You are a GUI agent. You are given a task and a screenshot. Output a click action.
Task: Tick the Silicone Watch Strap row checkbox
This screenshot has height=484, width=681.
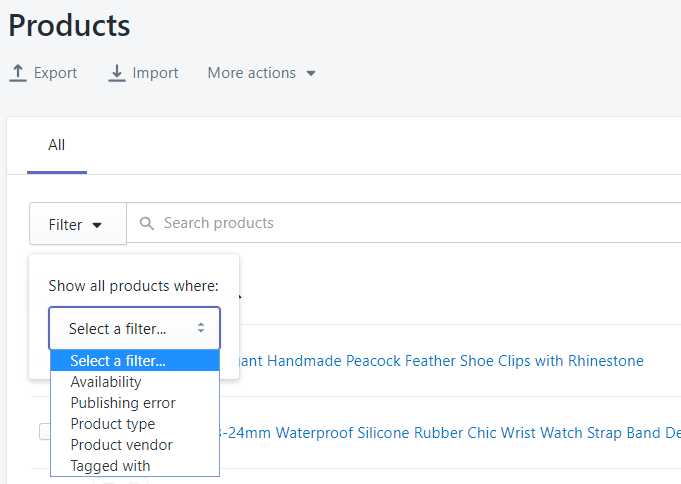(44, 432)
